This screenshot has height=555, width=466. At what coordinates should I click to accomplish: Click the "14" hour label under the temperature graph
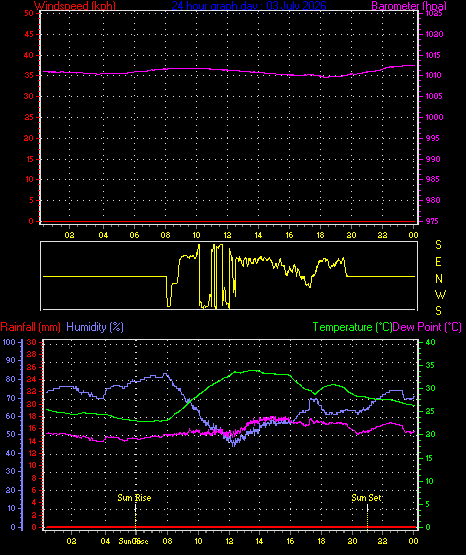(259, 541)
